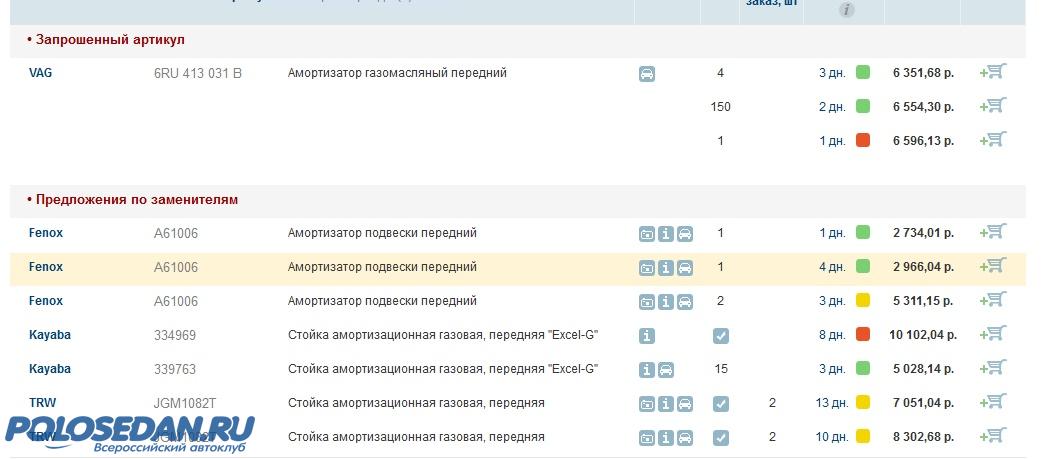Viewport: 1059px width, 459px height.
Task: Click delivery info icon in table header
Action: point(846,10)
